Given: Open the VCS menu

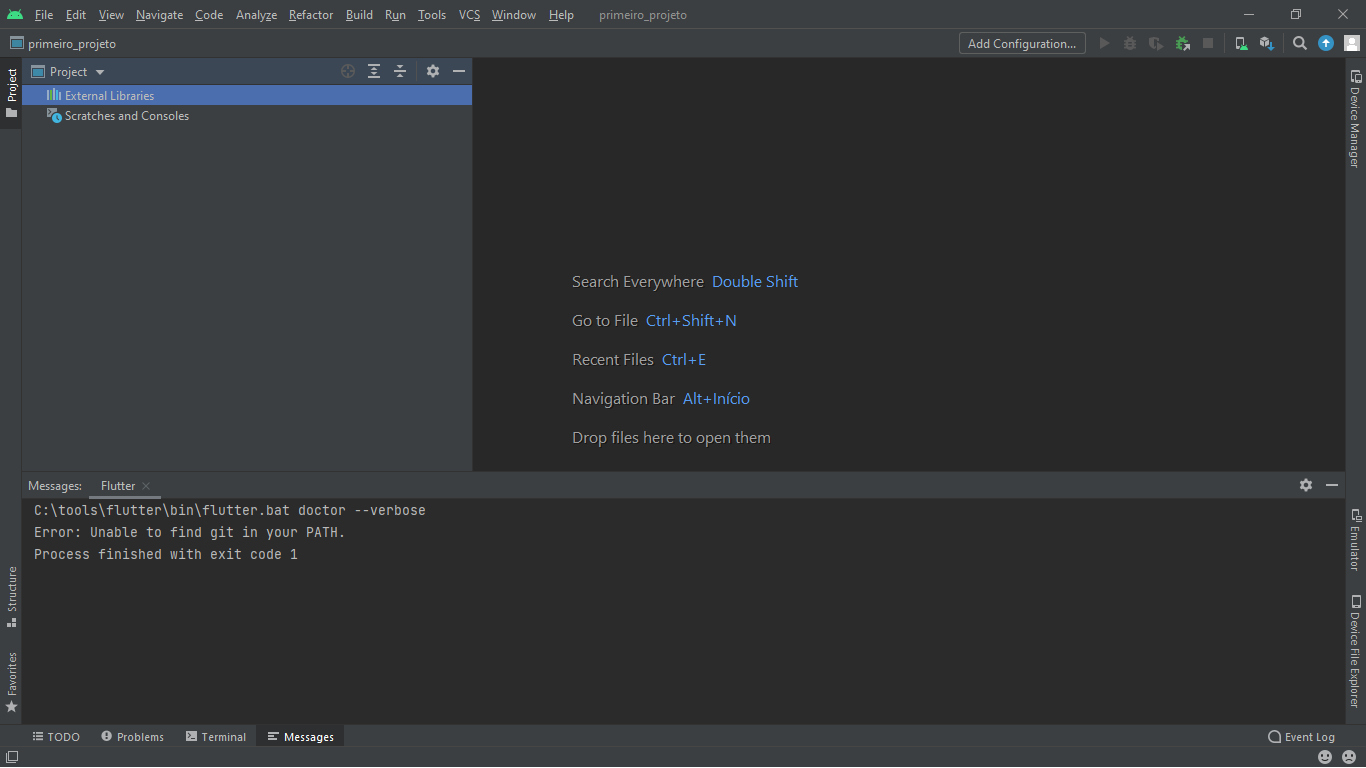Looking at the screenshot, I should click(470, 15).
